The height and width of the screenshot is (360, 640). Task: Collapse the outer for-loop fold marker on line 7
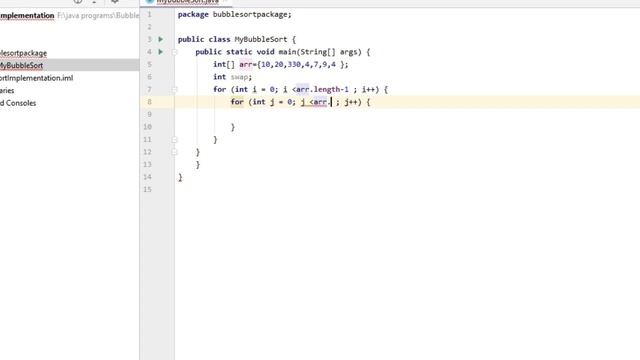click(x=174, y=89)
